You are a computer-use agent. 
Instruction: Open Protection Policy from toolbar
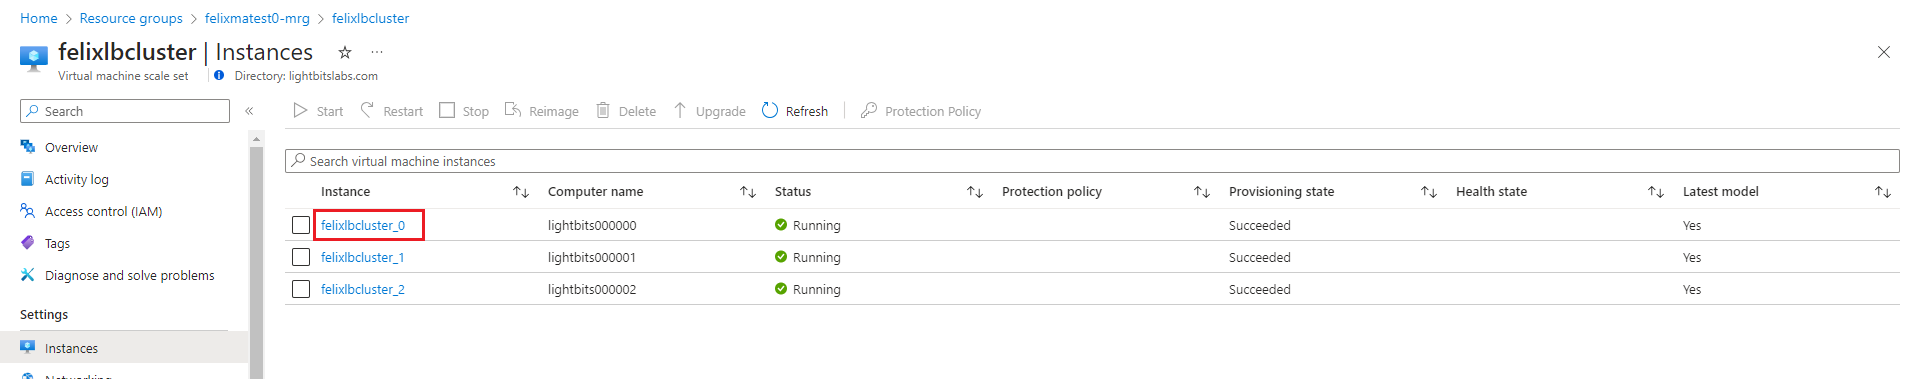pos(921,111)
